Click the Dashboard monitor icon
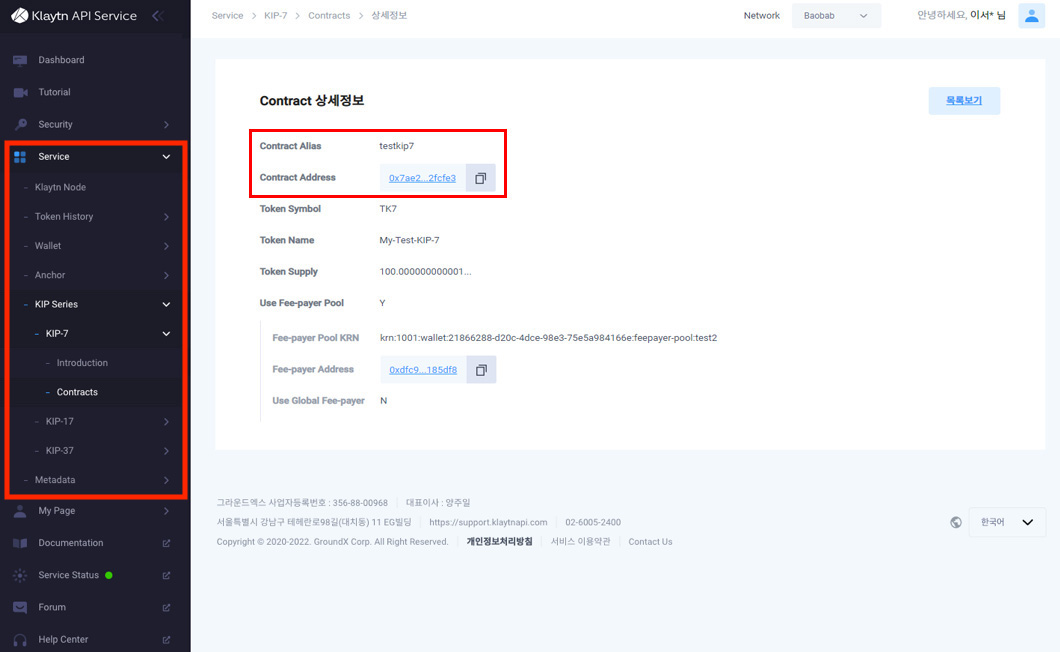 (20, 60)
